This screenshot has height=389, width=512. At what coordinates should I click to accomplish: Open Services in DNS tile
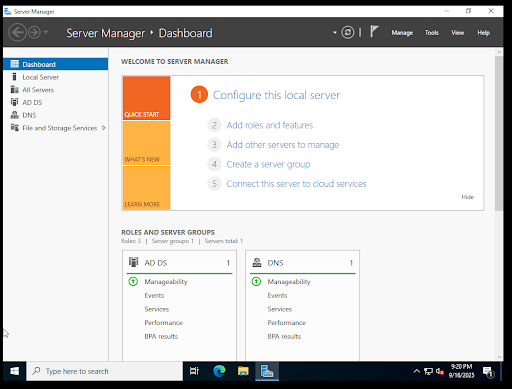click(x=280, y=309)
